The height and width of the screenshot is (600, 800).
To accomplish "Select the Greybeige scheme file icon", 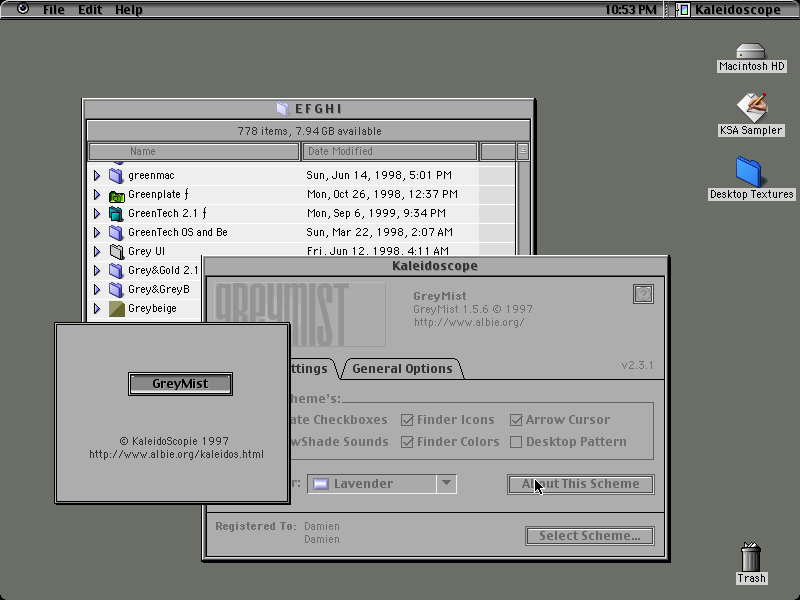I will click(116, 309).
